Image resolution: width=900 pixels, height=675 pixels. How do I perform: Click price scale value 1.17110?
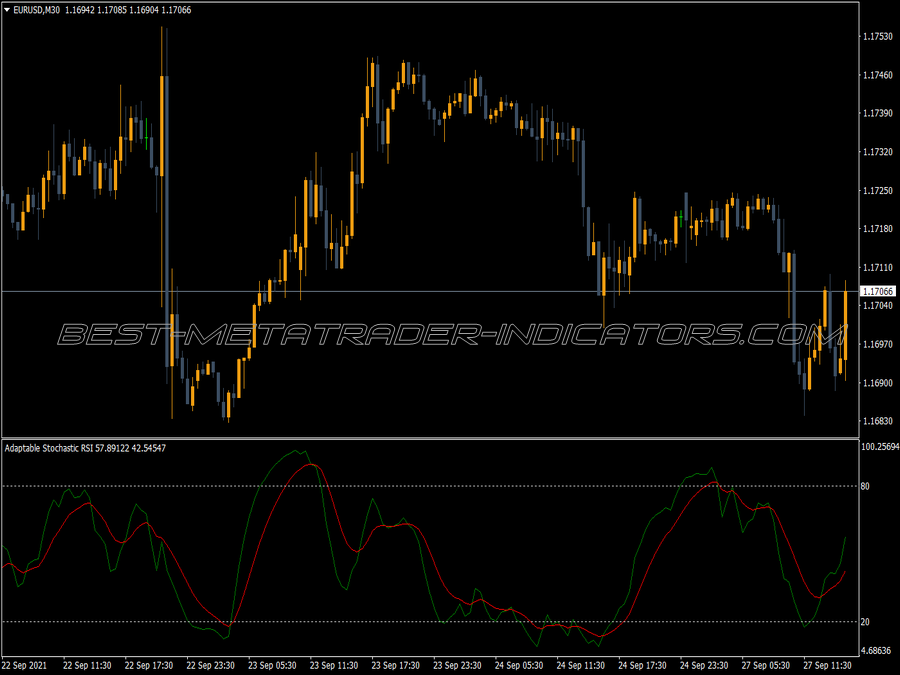point(878,267)
